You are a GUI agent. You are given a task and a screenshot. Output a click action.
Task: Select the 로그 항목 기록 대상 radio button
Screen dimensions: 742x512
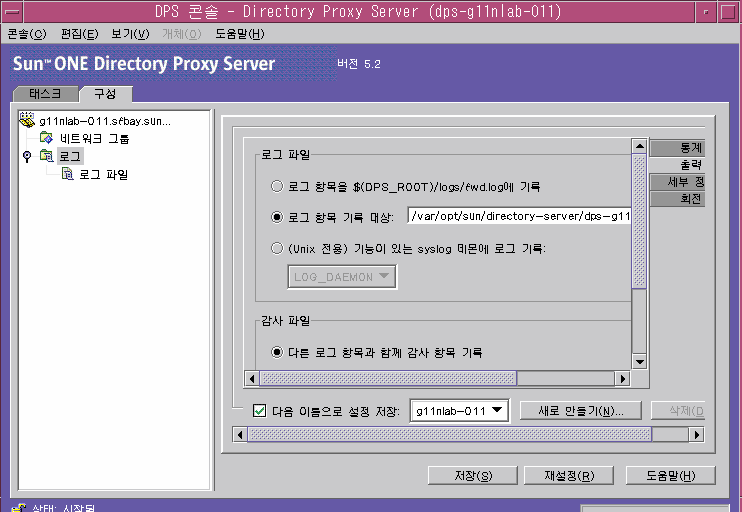point(277,217)
